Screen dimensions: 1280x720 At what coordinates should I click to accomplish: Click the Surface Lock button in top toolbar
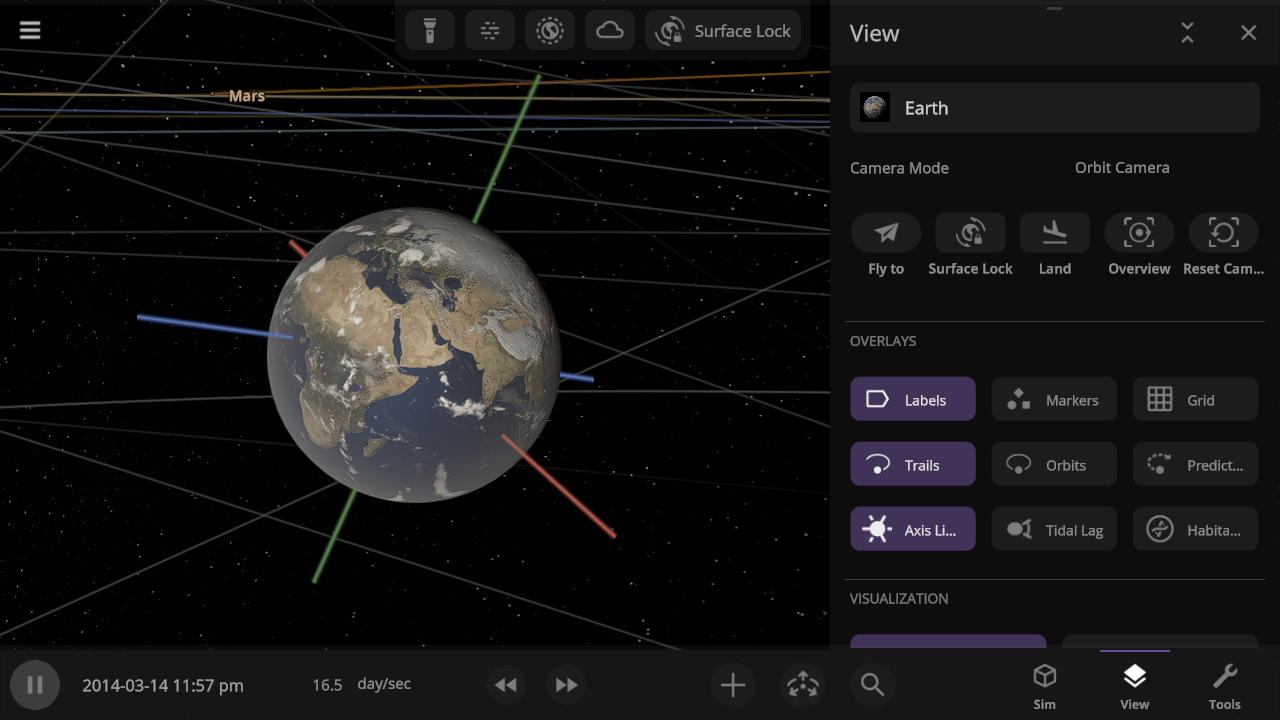pyautogui.click(x=723, y=31)
